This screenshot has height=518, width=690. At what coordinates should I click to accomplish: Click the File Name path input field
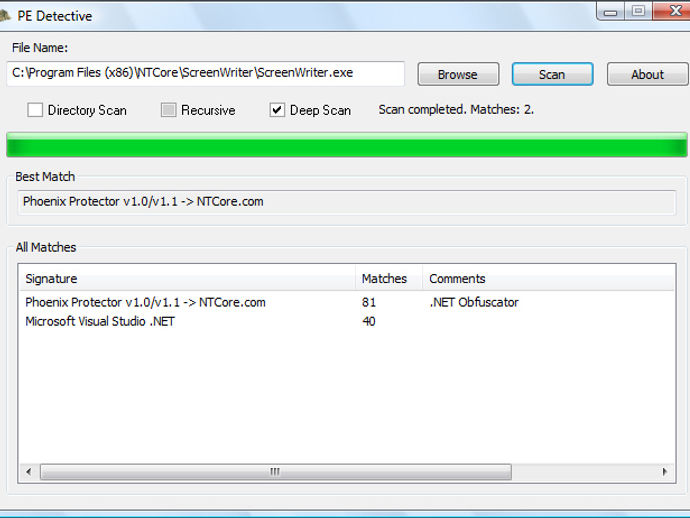coord(206,73)
